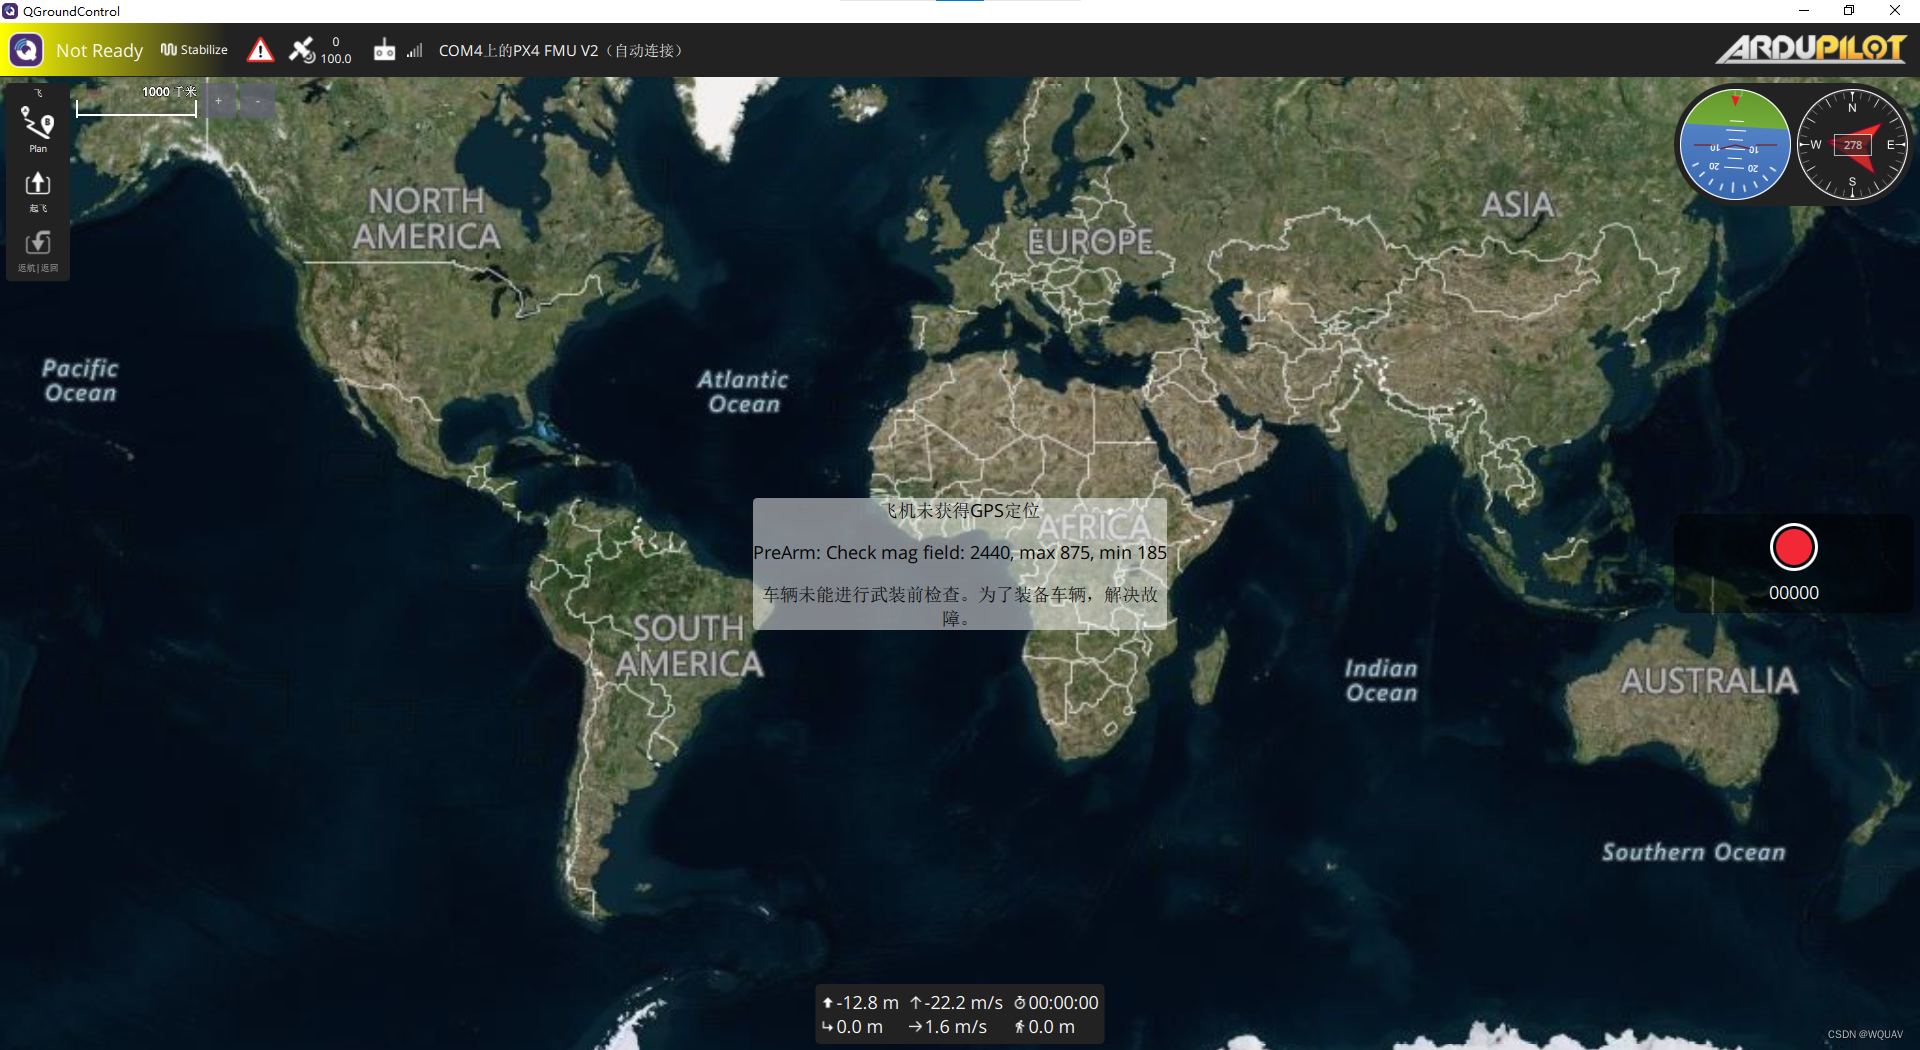Image resolution: width=1920 pixels, height=1050 pixels.
Task: Click the compass heading instrument
Action: (1852, 145)
